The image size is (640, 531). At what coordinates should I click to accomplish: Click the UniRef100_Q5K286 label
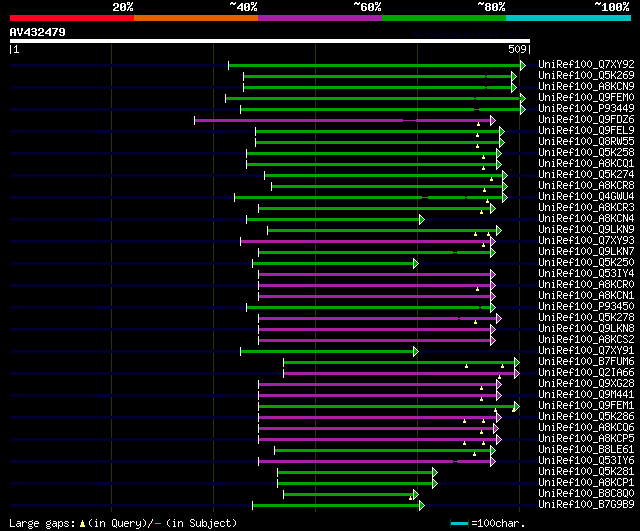(x=586, y=417)
